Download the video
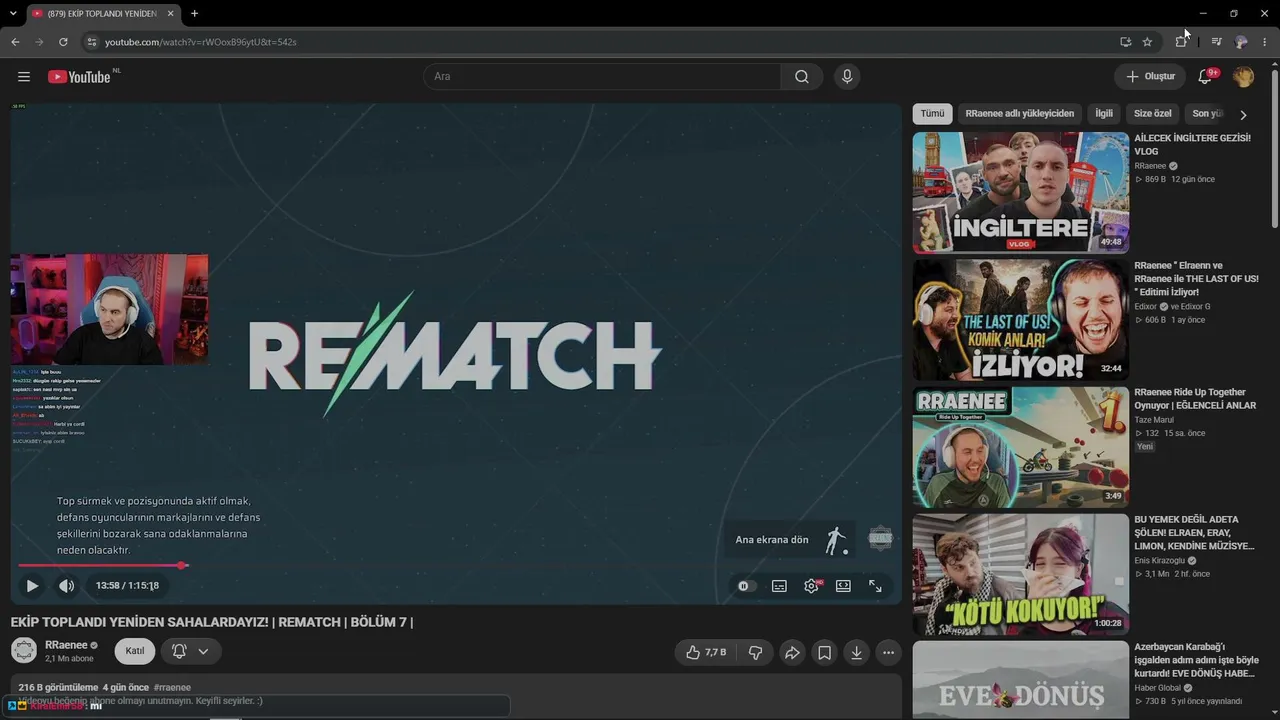1280x720 pixels. tap(856, 652)
